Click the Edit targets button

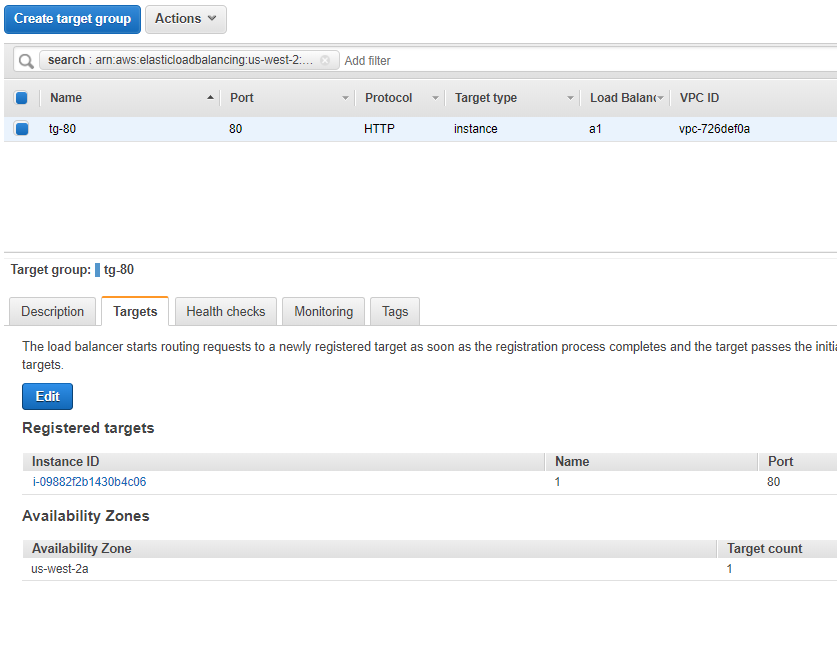(48, 397)
